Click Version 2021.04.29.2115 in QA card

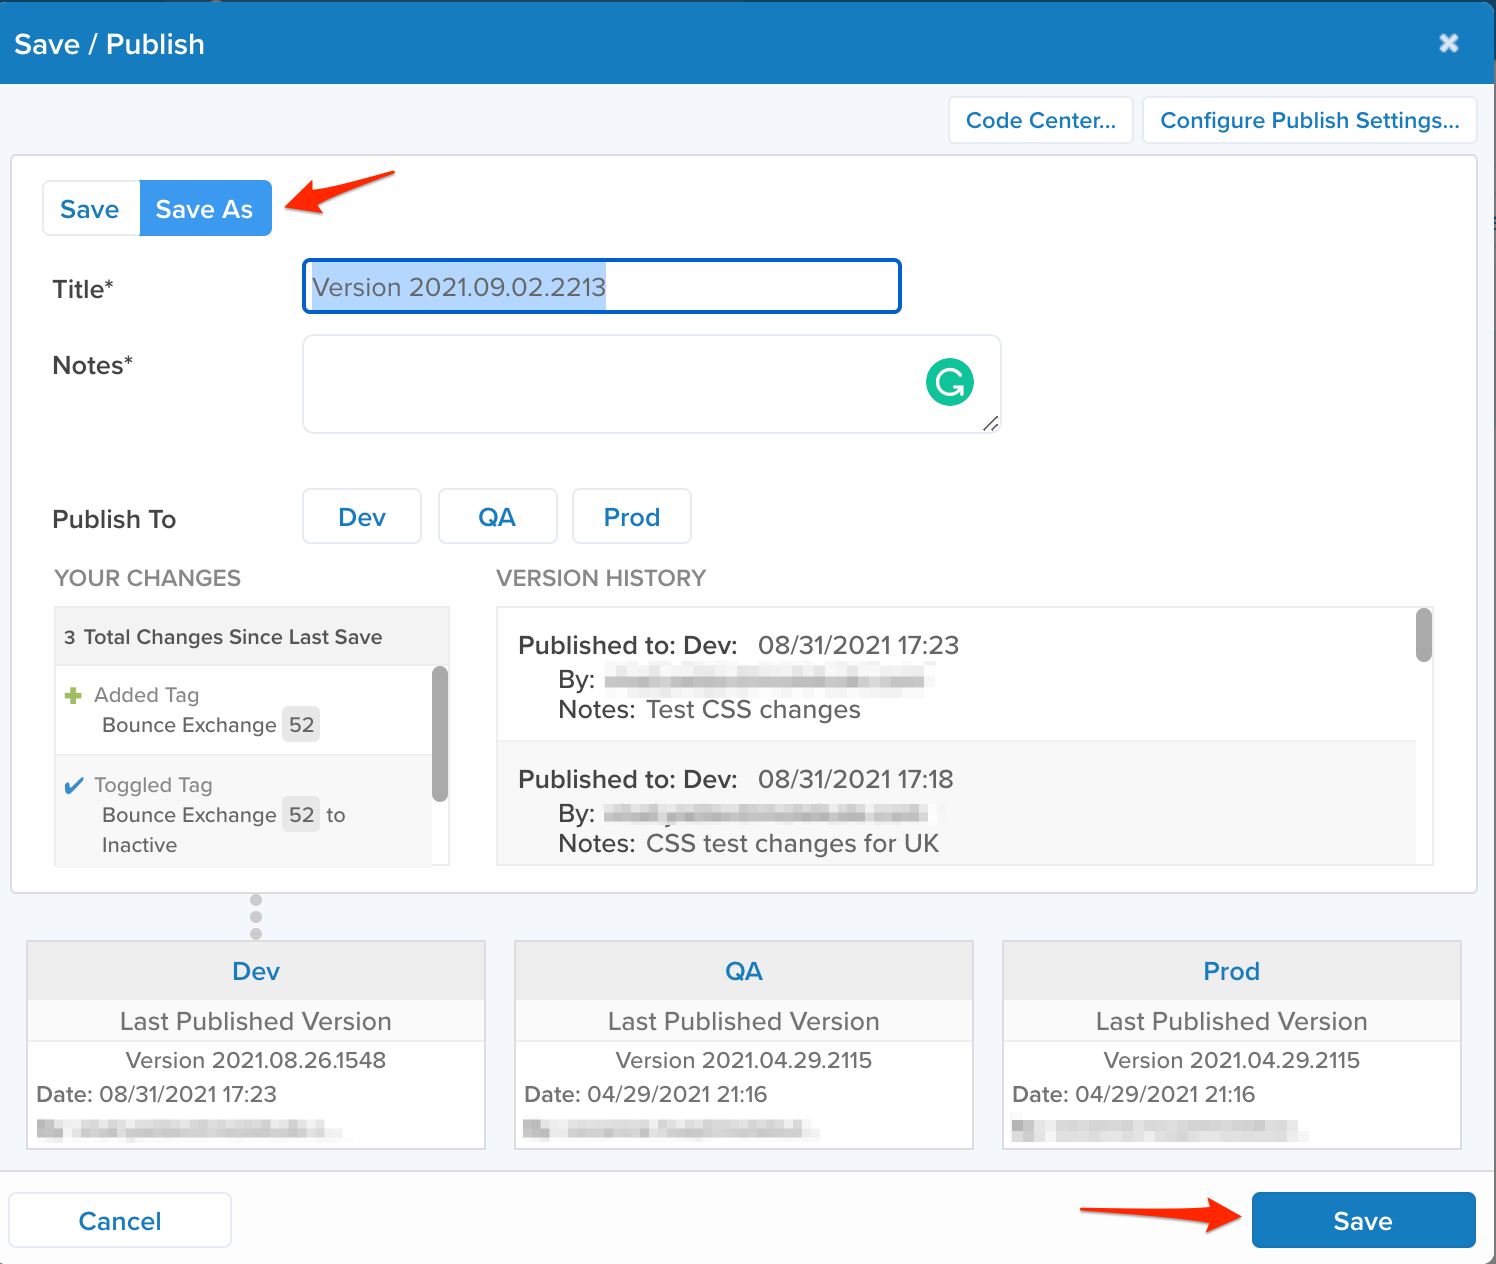click(x=744, y=1060)
